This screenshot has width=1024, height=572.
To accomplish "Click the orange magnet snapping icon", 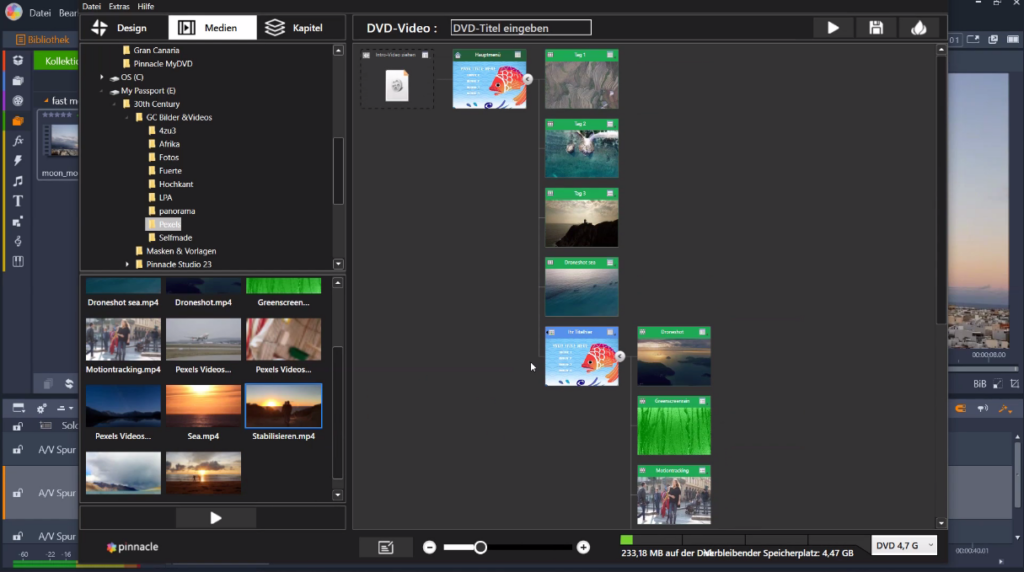I will [960, 409].
